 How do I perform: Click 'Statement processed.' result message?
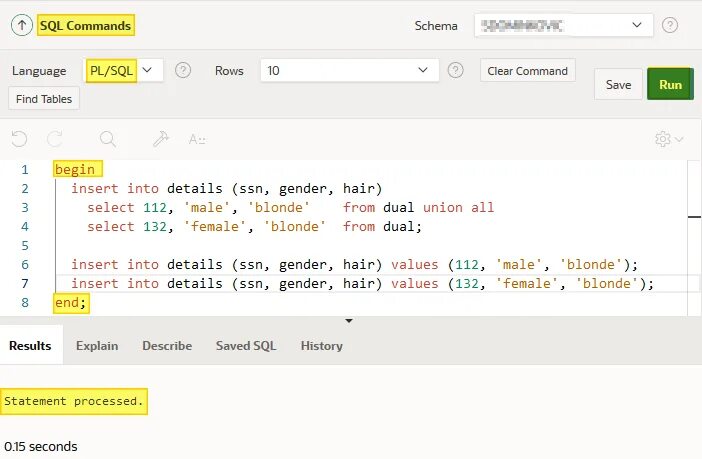point(73,401)
